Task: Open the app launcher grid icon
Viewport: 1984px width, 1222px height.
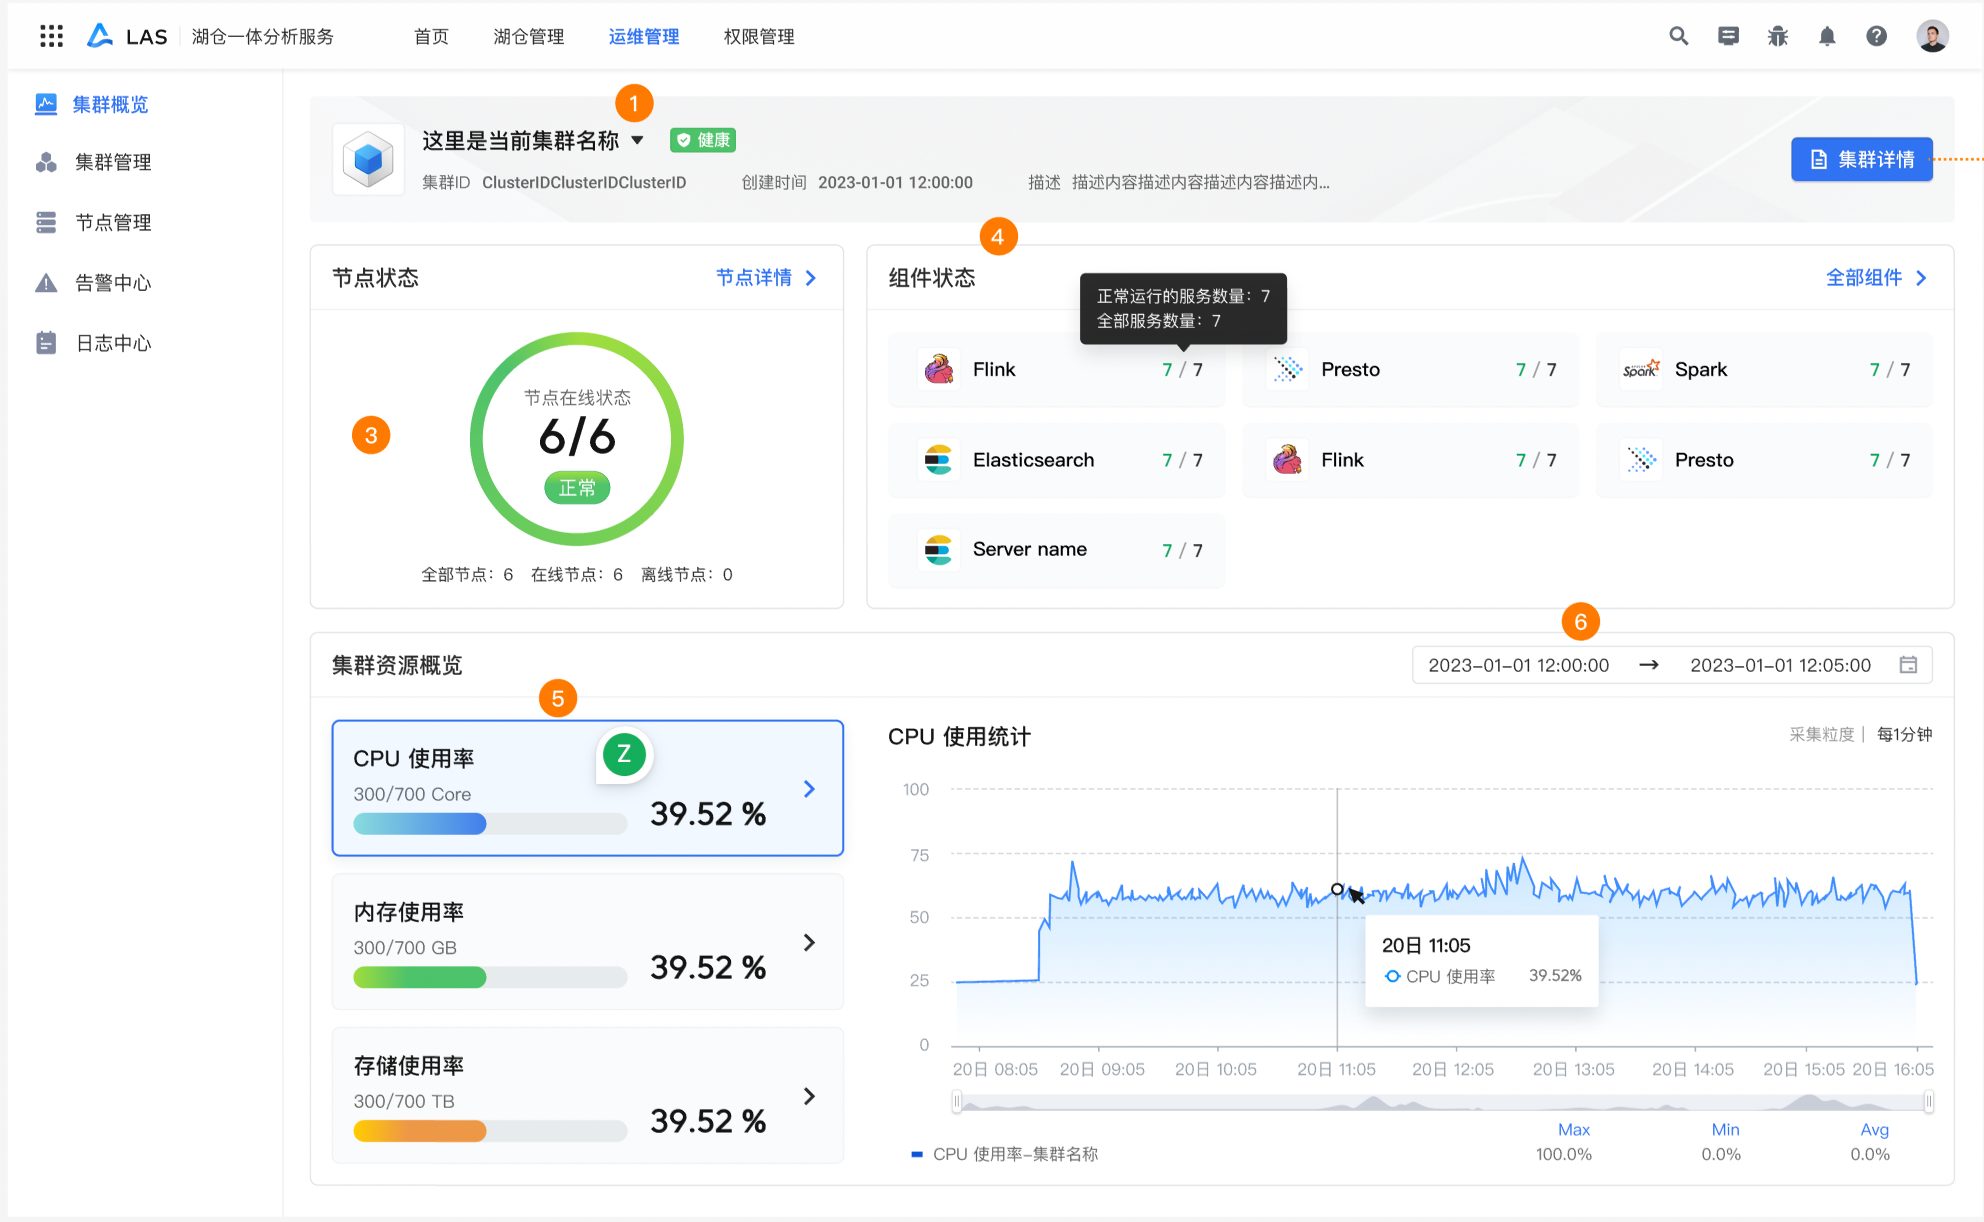Action: [51, 36]
